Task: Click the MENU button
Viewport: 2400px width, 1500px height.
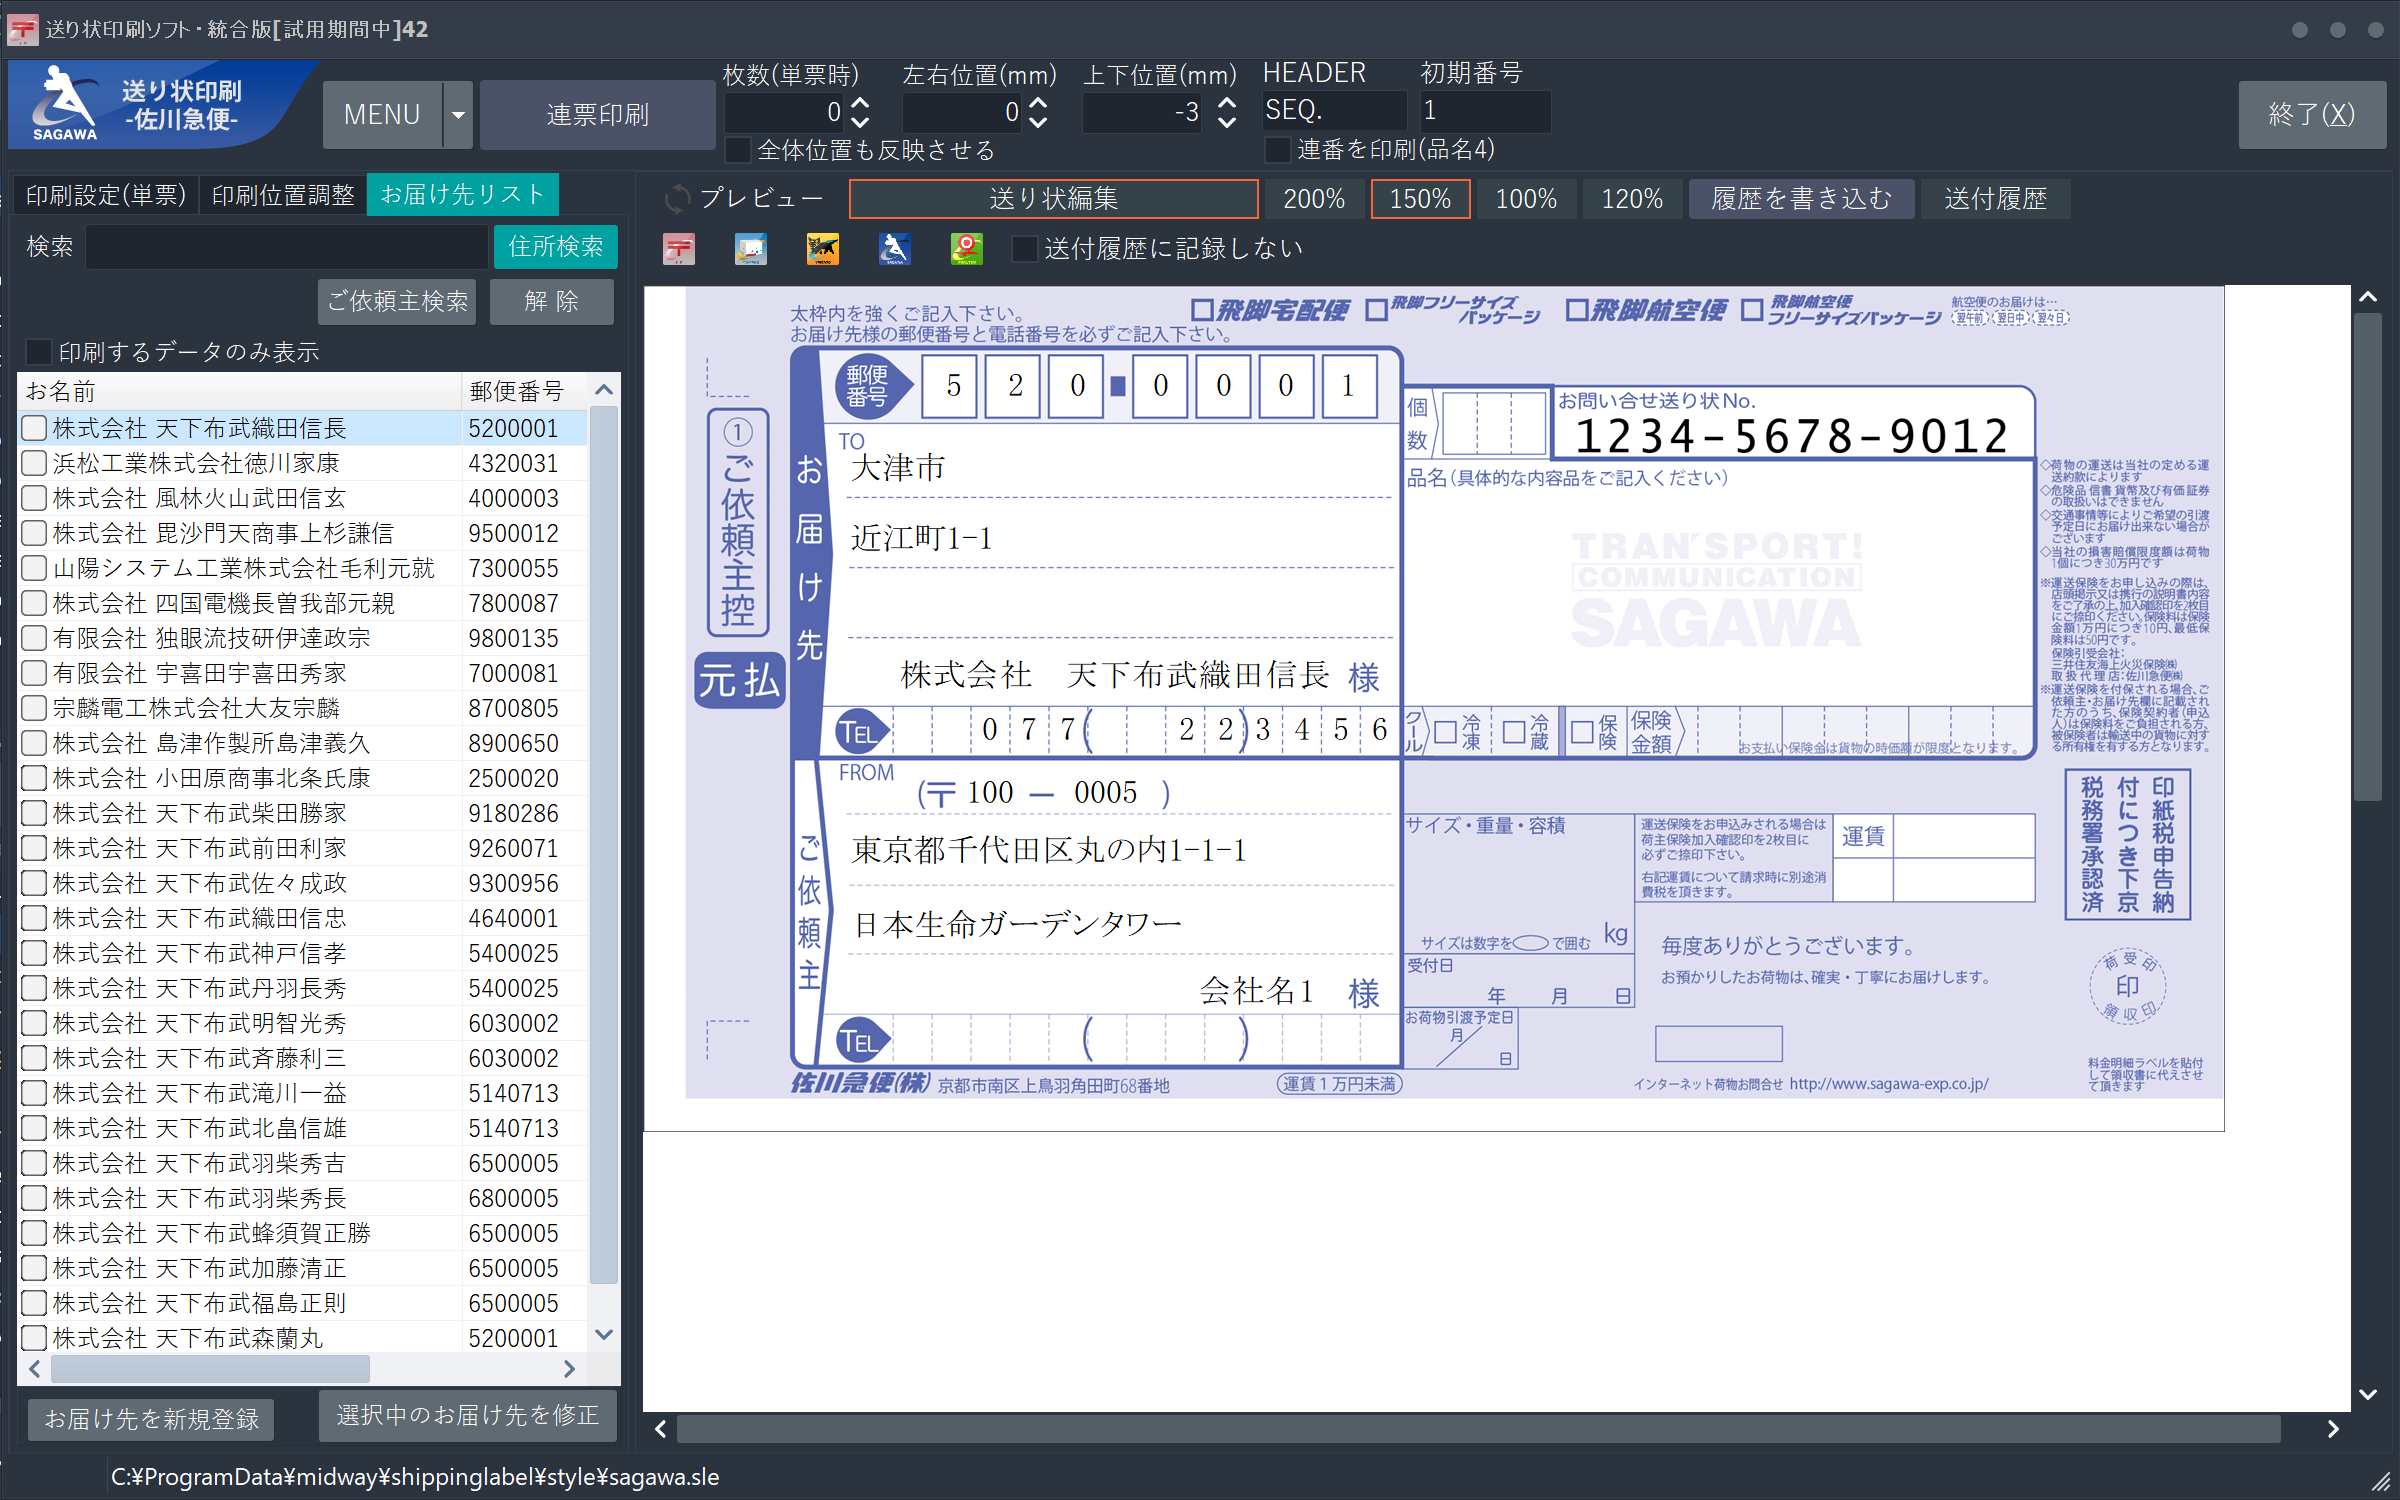Action: pos(382,115)
